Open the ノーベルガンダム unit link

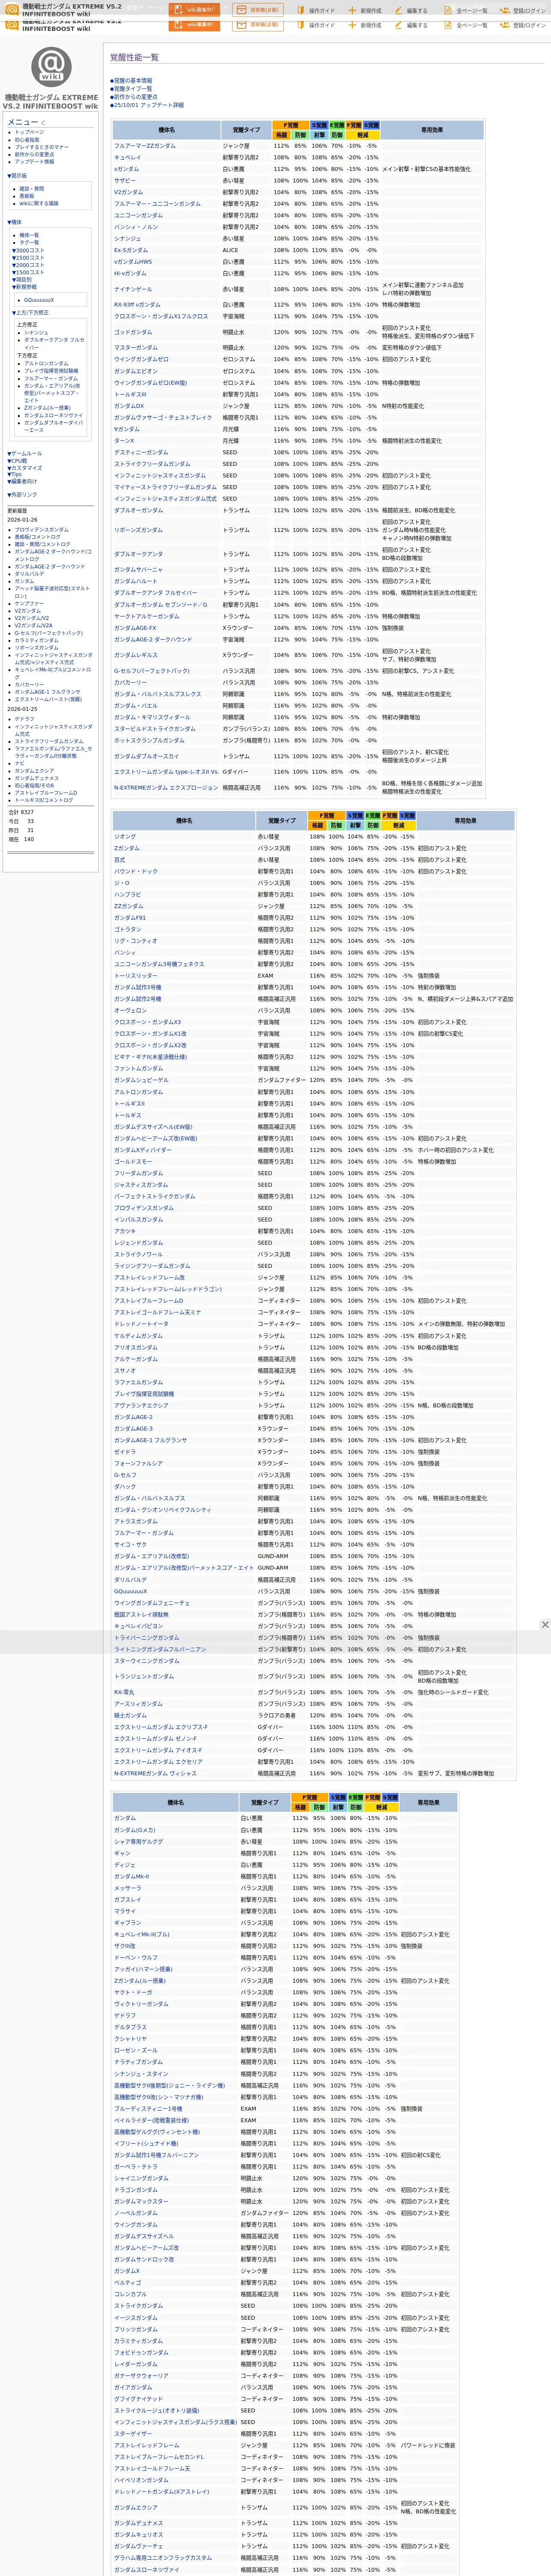[136, 2214]
